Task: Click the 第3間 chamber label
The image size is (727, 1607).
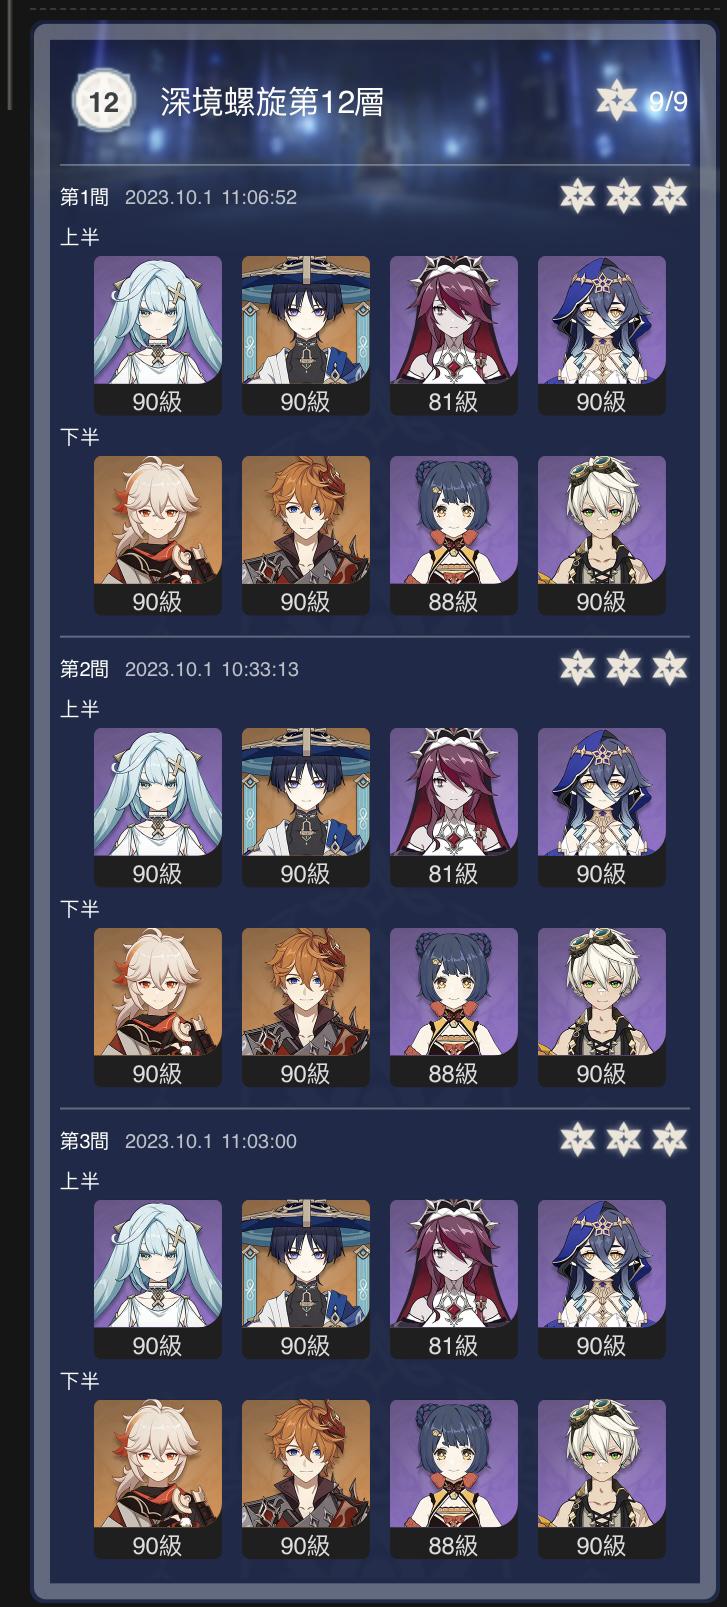Action: coord(84,1141)
